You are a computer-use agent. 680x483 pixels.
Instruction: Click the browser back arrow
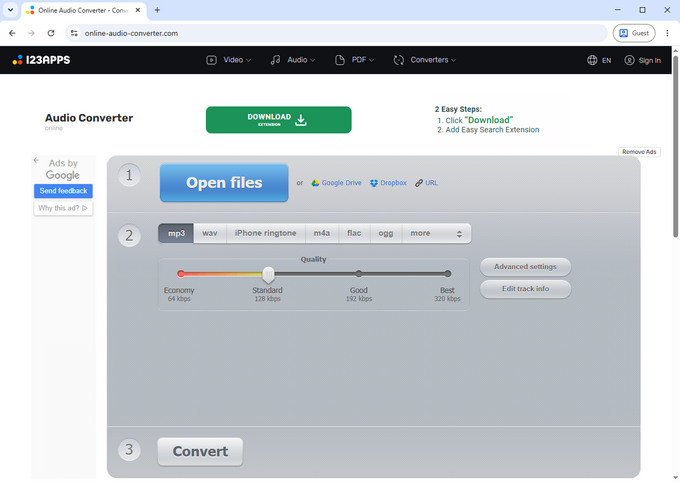[12, 33]
